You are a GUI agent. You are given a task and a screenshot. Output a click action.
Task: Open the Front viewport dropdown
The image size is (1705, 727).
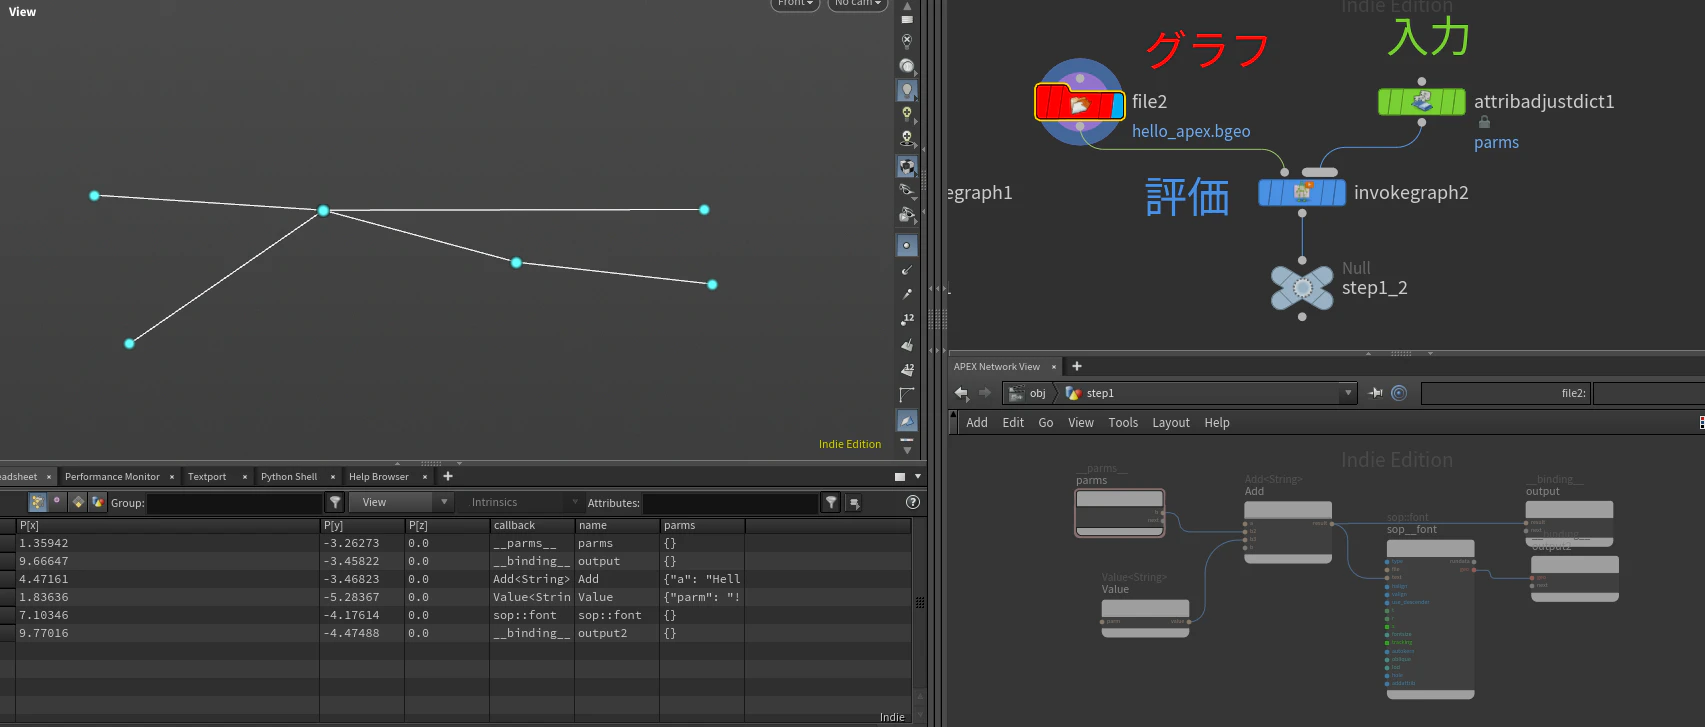(x=795, y=4)
